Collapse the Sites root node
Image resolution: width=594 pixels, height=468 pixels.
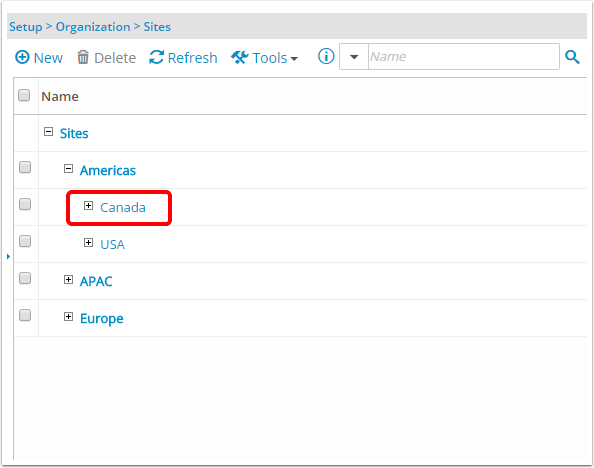tap(48, 132)
